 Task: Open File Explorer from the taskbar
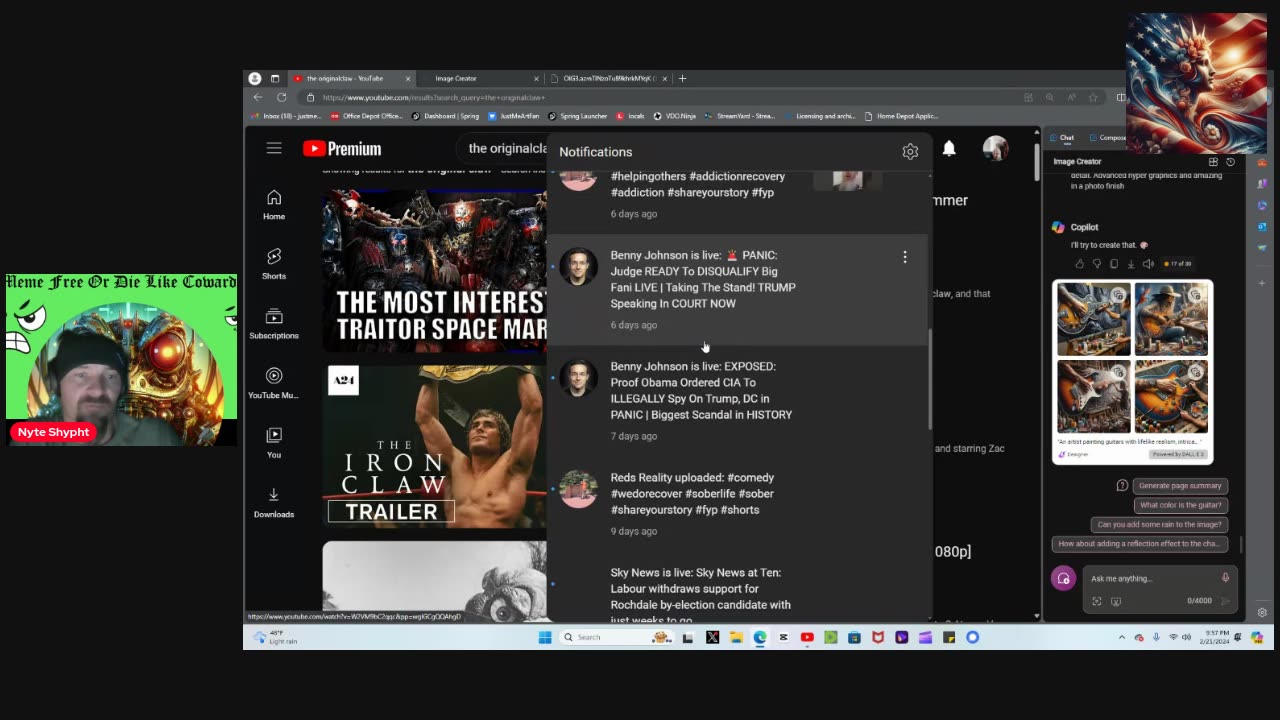736,637
